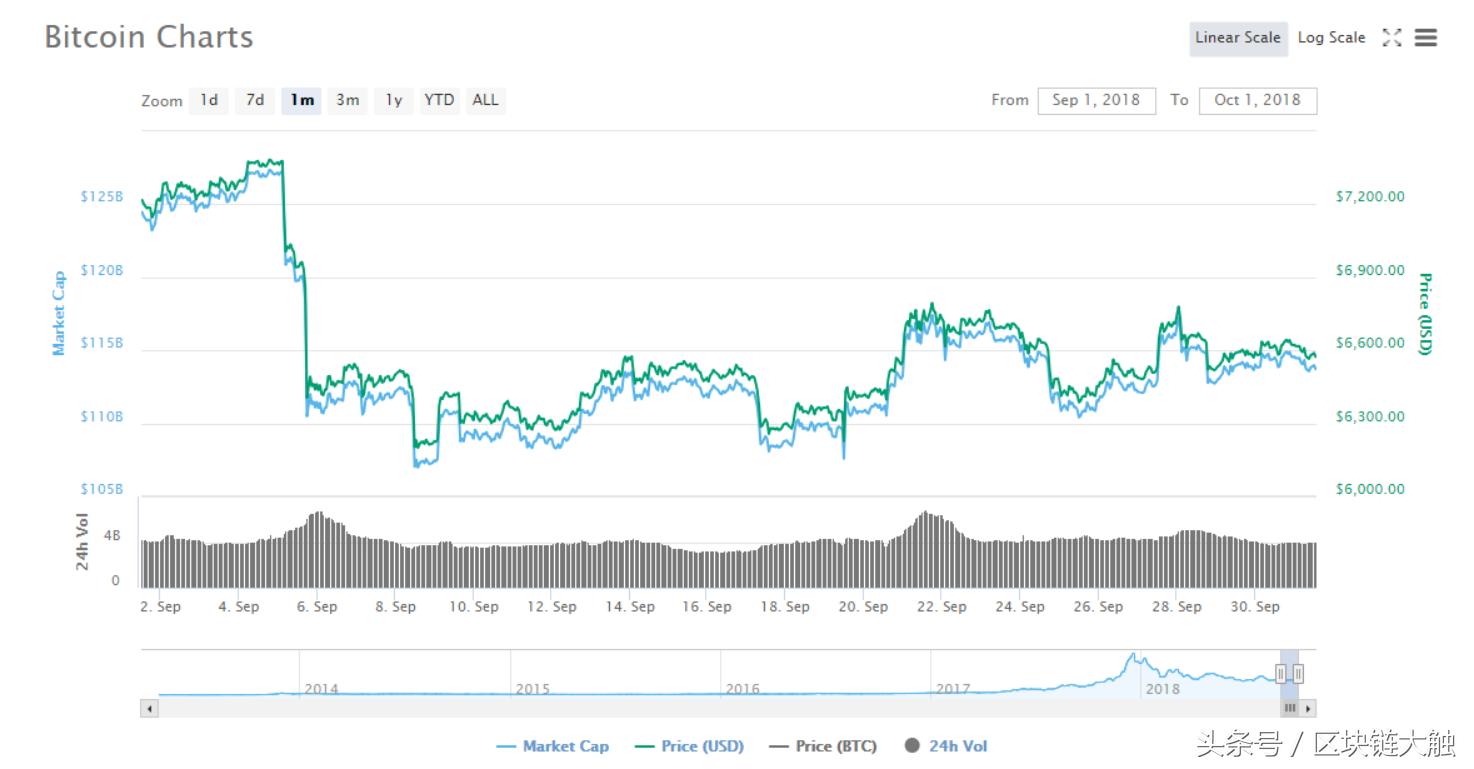Grab the left navigator range handle
The width and height of the screenshot is (1474, 769).
tap(1280, 674)
